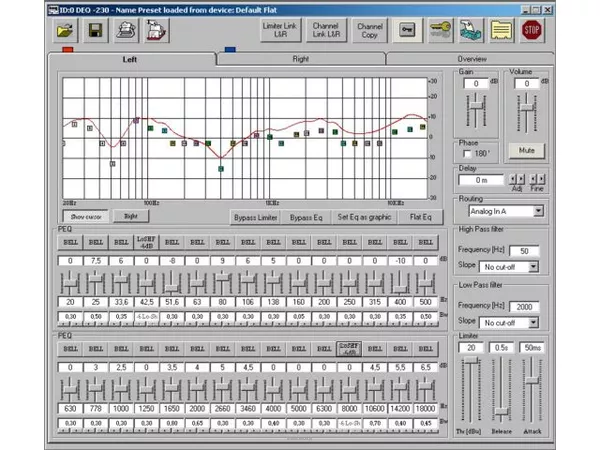This screenshot has height=450, width=600.
Task: Change filter type BELL above the 630 Hz band
Action: (70, 349)
